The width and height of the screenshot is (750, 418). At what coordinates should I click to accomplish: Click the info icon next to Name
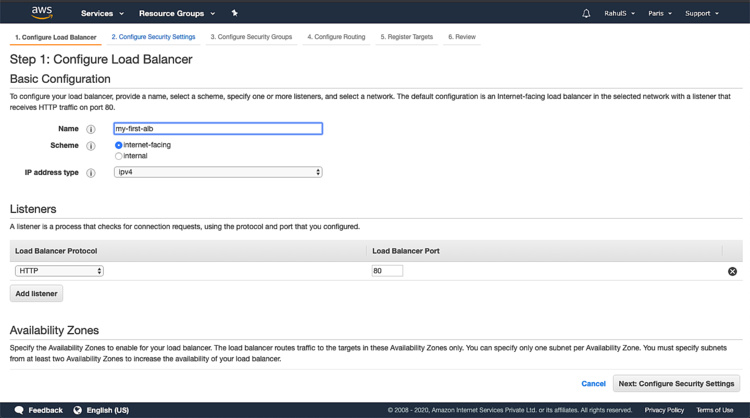[x=91, y=129]
